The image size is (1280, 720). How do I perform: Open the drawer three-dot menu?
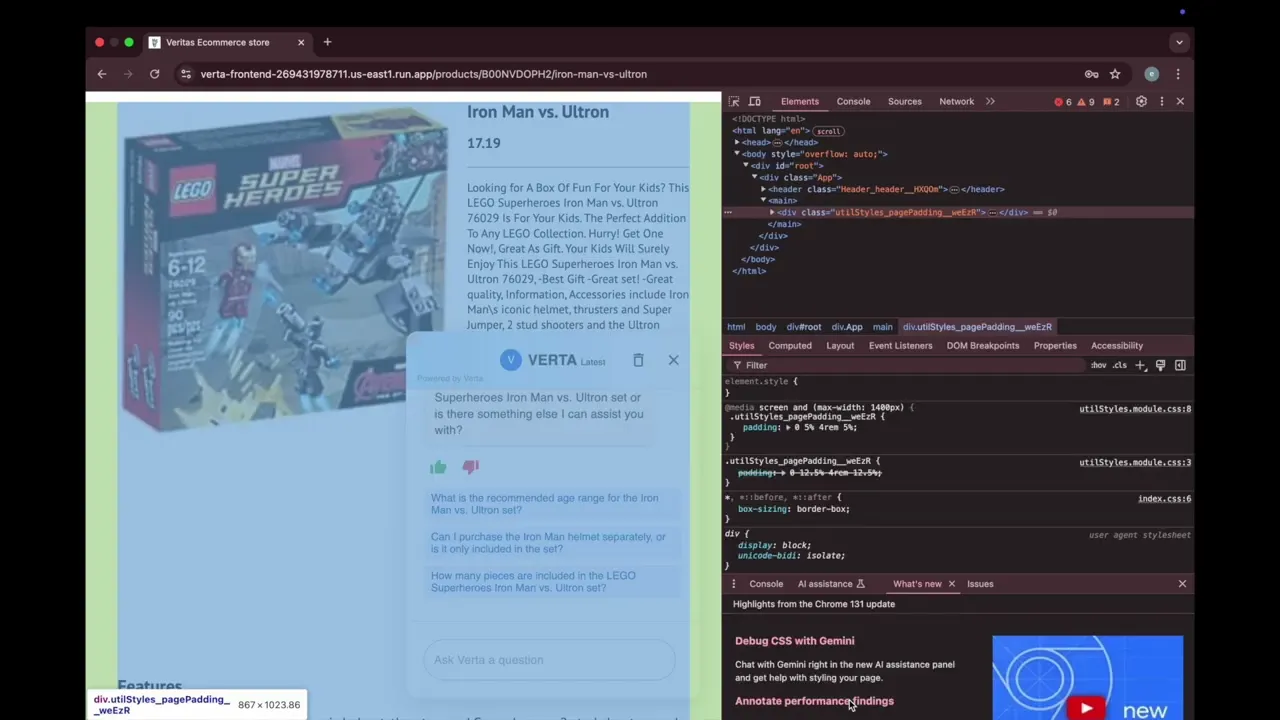733,584
